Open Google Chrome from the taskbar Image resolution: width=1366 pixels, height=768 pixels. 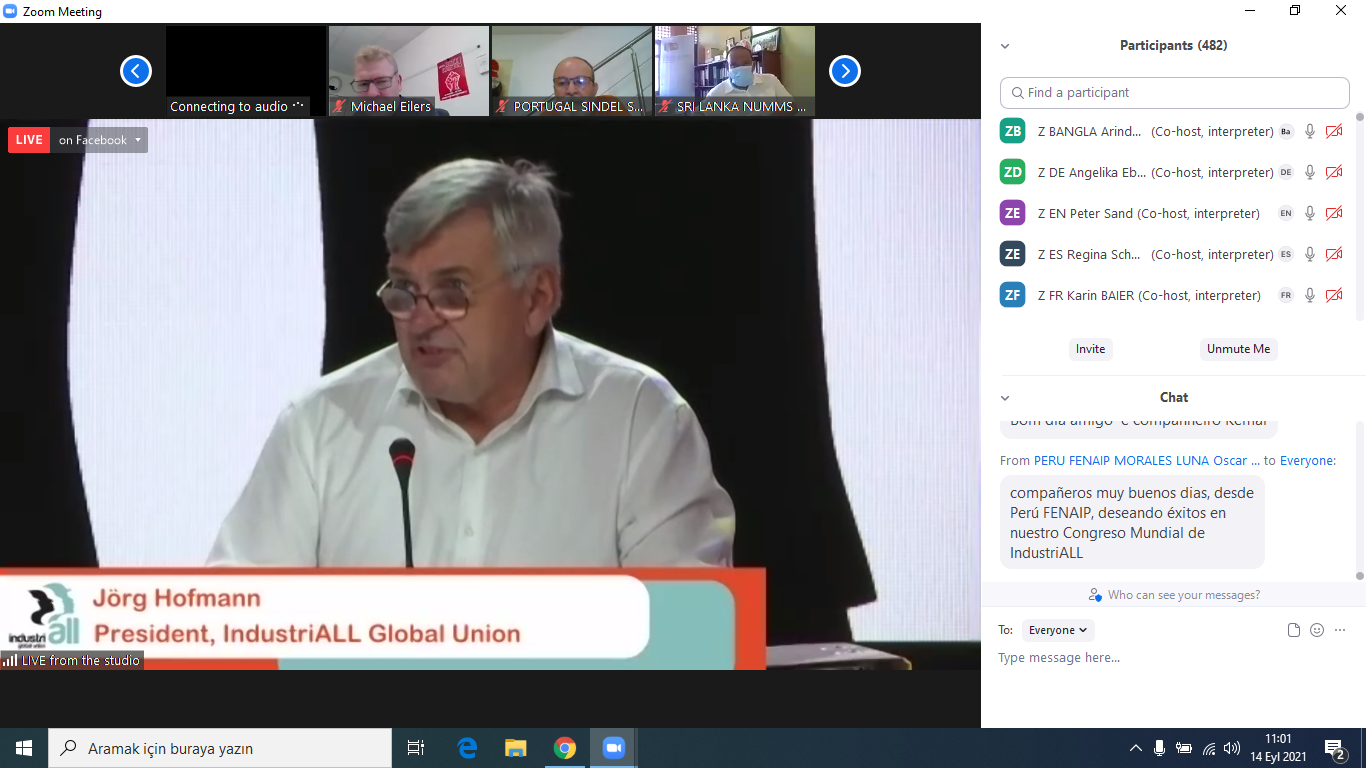565,748
